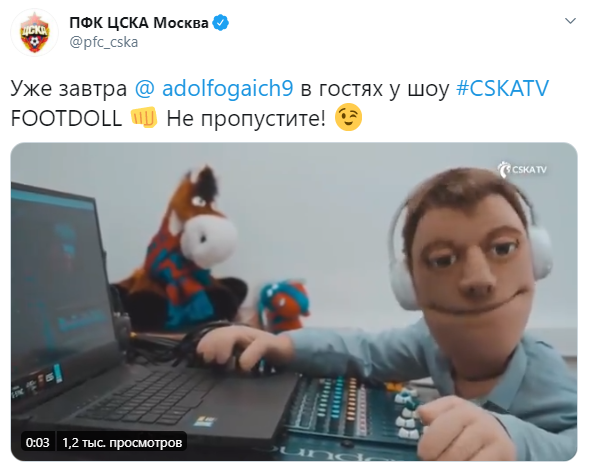The image size is (589, 466).
Task: Click the FOOTDOLL word in tweet text
Action: coord(66,118)
